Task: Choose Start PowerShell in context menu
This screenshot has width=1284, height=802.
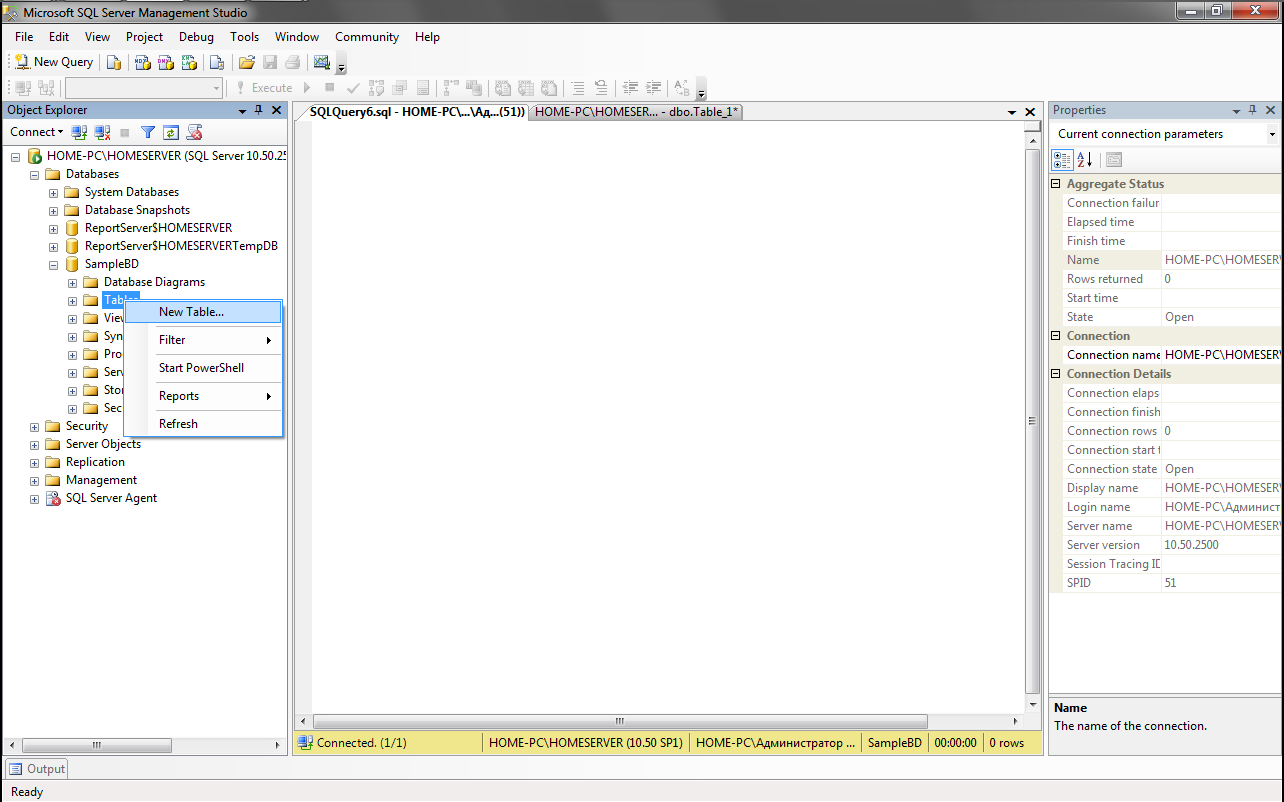Action: (203, 368)
